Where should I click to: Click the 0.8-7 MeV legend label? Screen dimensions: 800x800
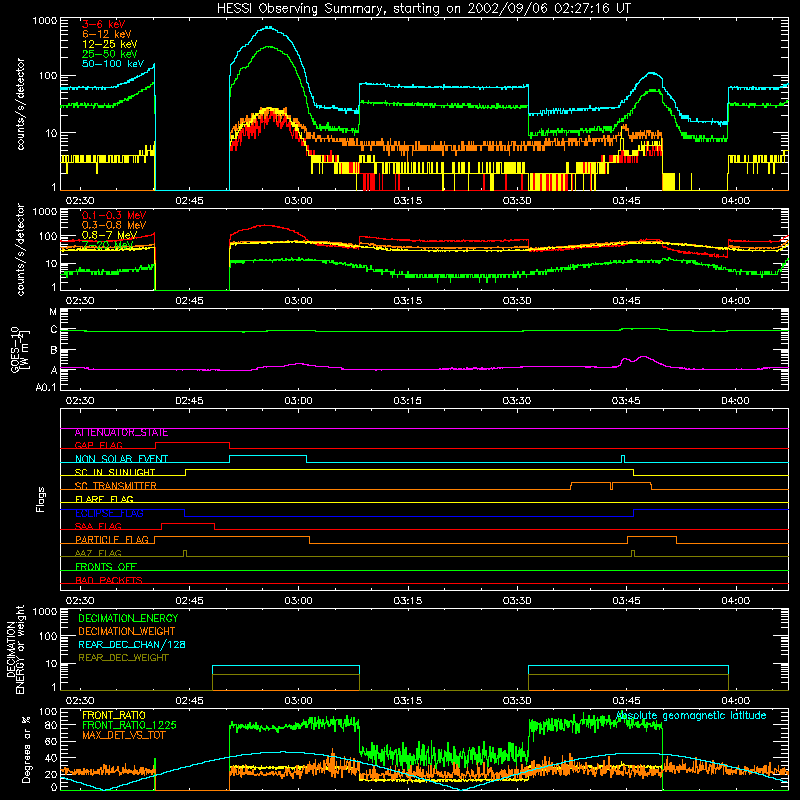click(x=109, y=235)
